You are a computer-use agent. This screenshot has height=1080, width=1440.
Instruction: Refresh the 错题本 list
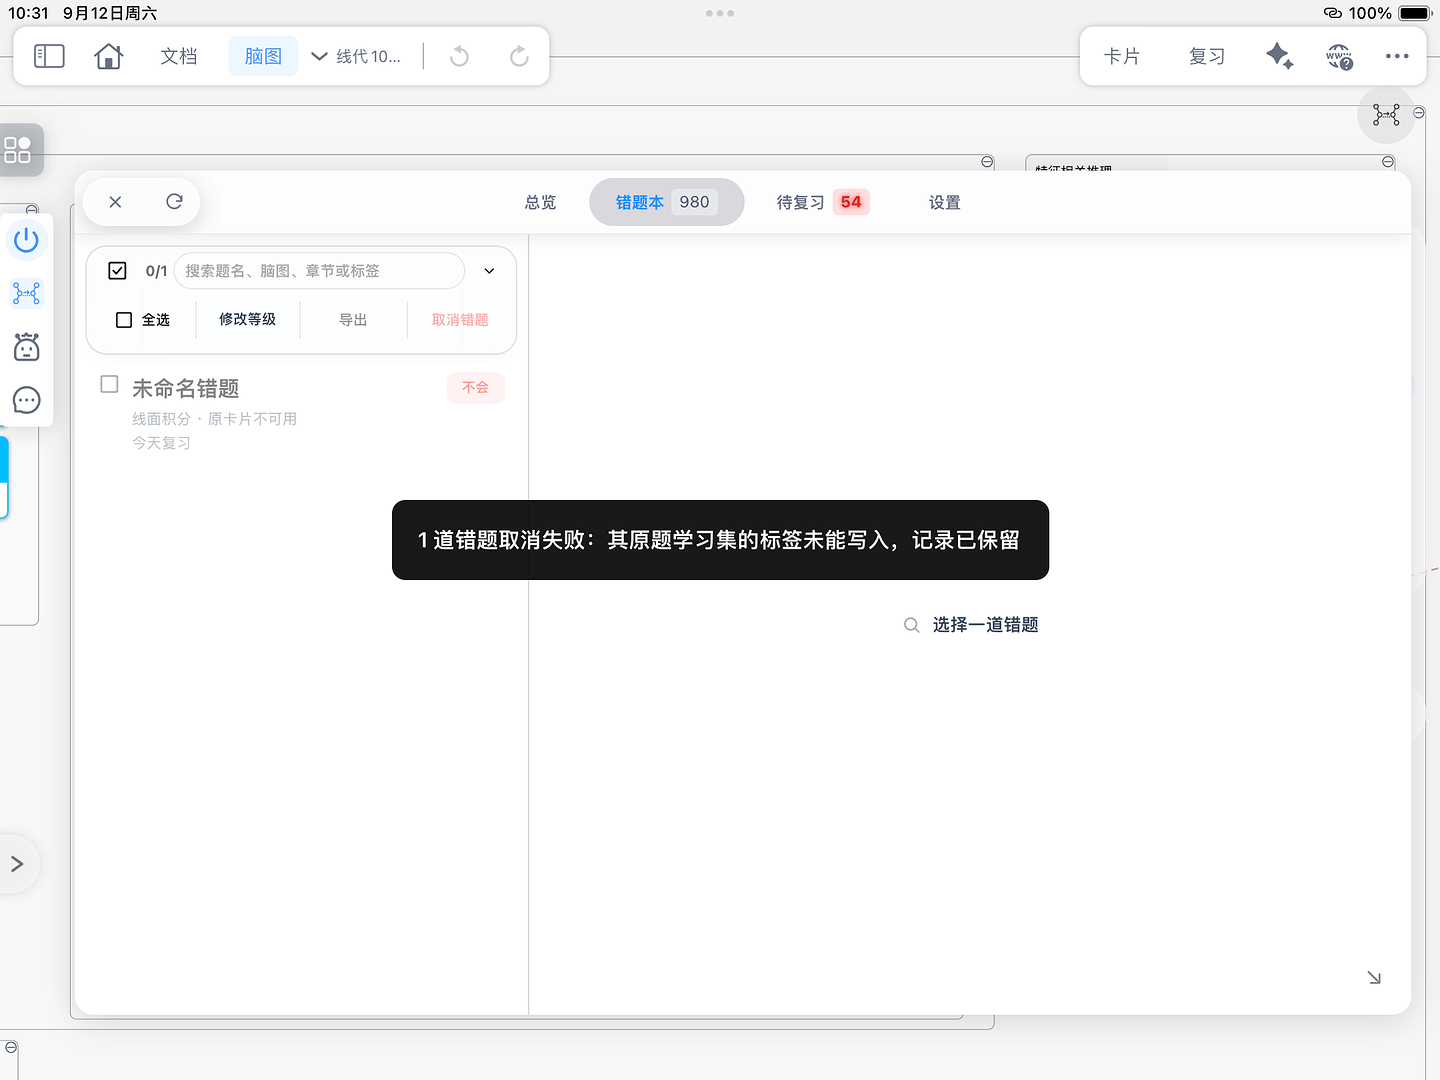[x=174, y=202]
